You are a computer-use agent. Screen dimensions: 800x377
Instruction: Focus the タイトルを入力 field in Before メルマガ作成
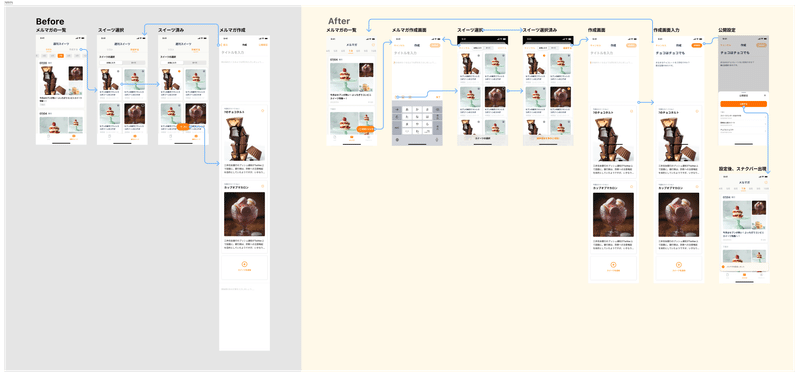244,52
